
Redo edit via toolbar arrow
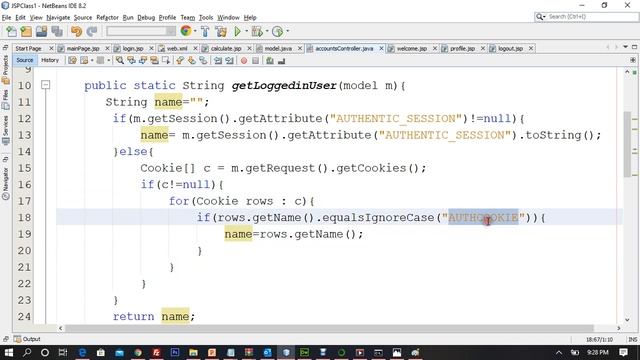click(x=92, y=31)
